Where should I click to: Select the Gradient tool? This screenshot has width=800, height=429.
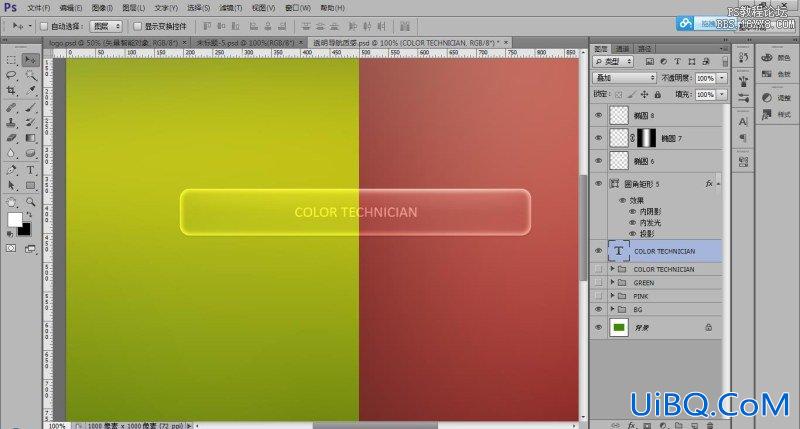point(31,138)
